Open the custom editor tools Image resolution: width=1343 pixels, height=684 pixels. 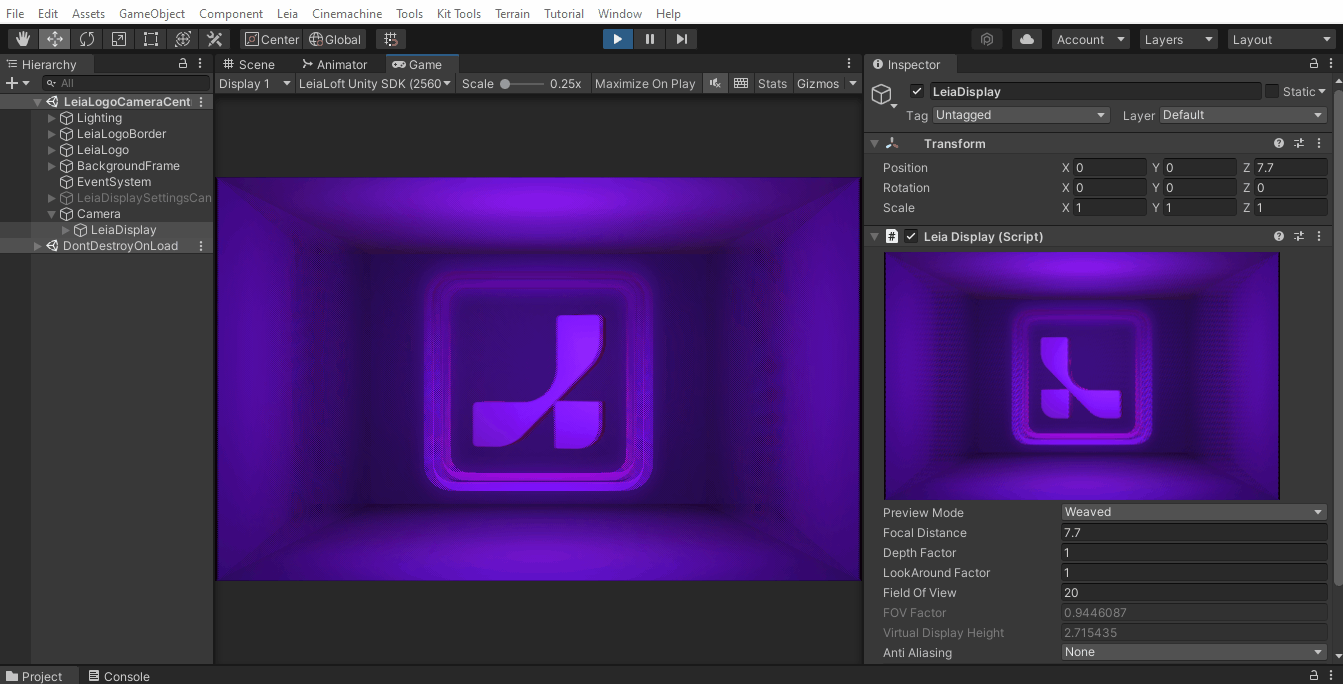215,39
